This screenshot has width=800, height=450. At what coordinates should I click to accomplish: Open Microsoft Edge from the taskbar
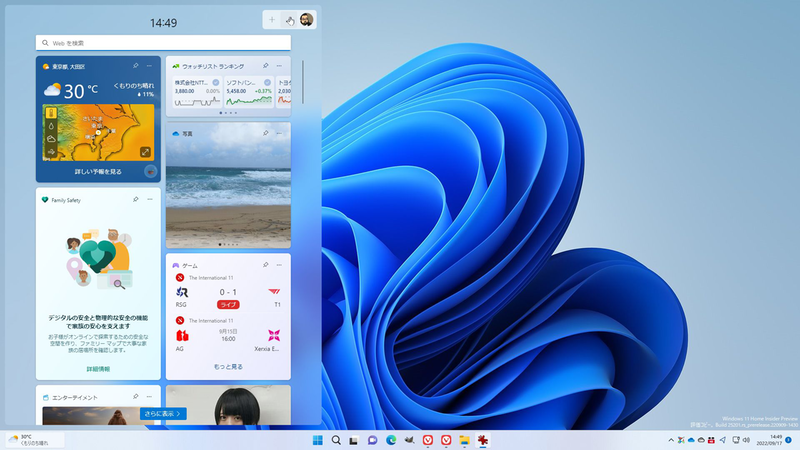(x=391, y=440)
